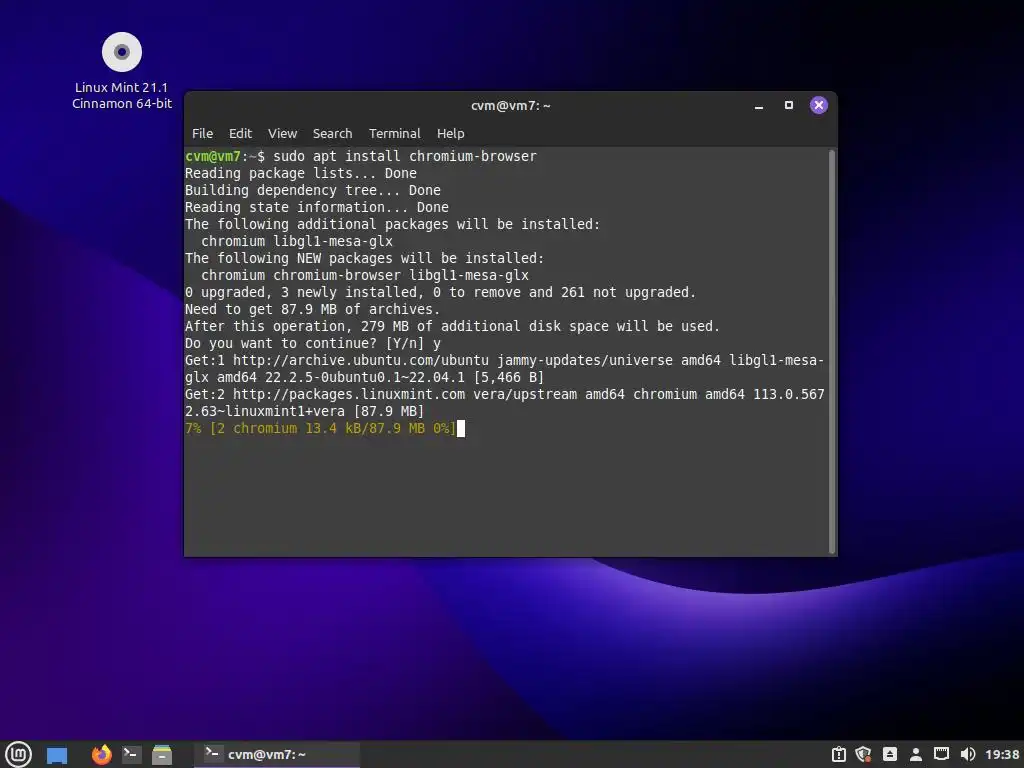Click the Update Manager shield icon
Viewport: 1024px width, 768px height.
click(x=863, y=754)
